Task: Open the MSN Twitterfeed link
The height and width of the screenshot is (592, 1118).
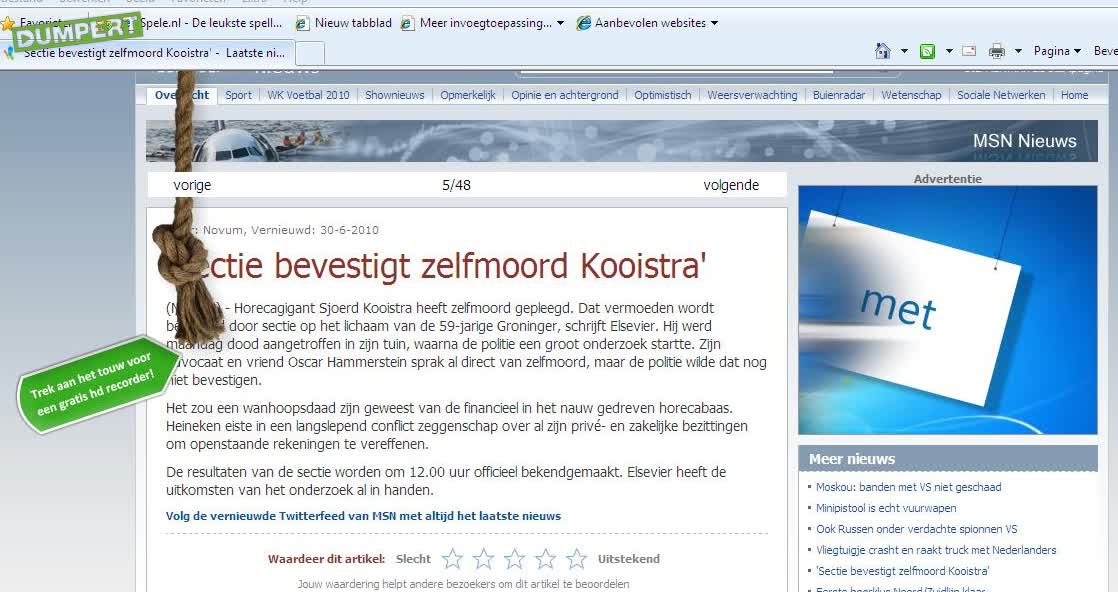Action: 364,516
